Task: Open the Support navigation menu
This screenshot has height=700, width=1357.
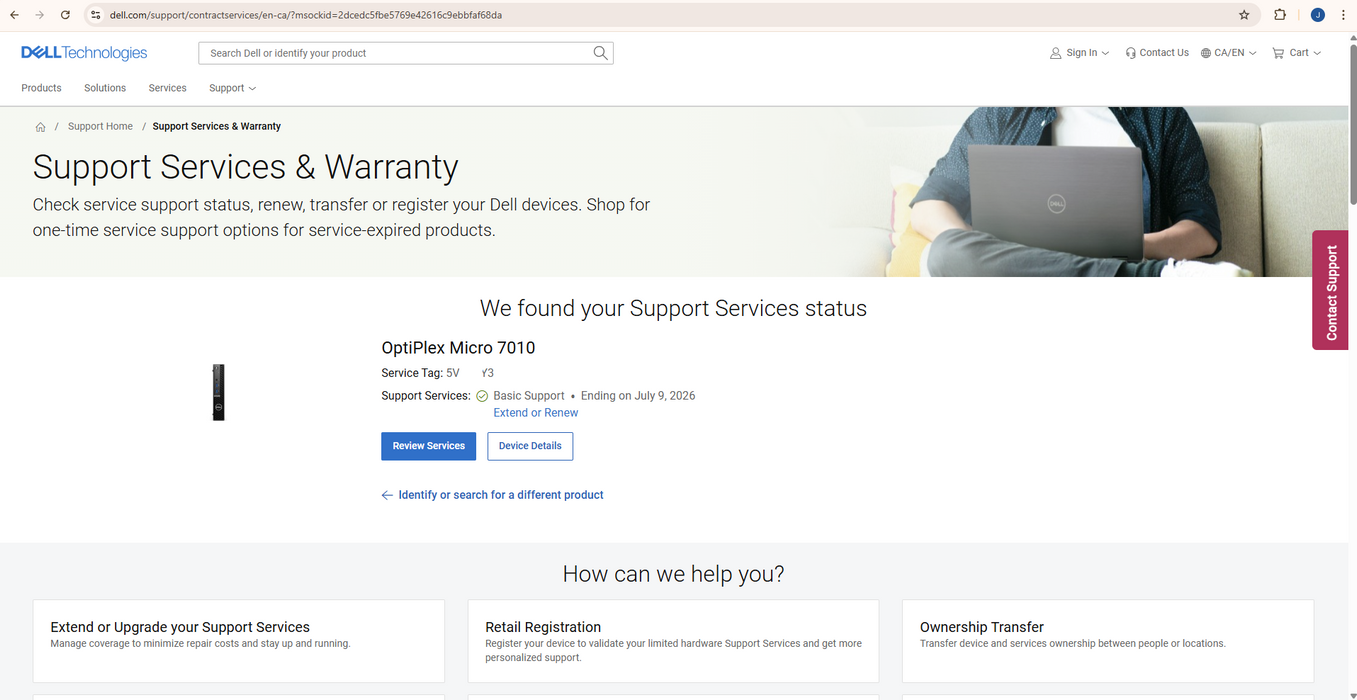Action: coord(232,88)
